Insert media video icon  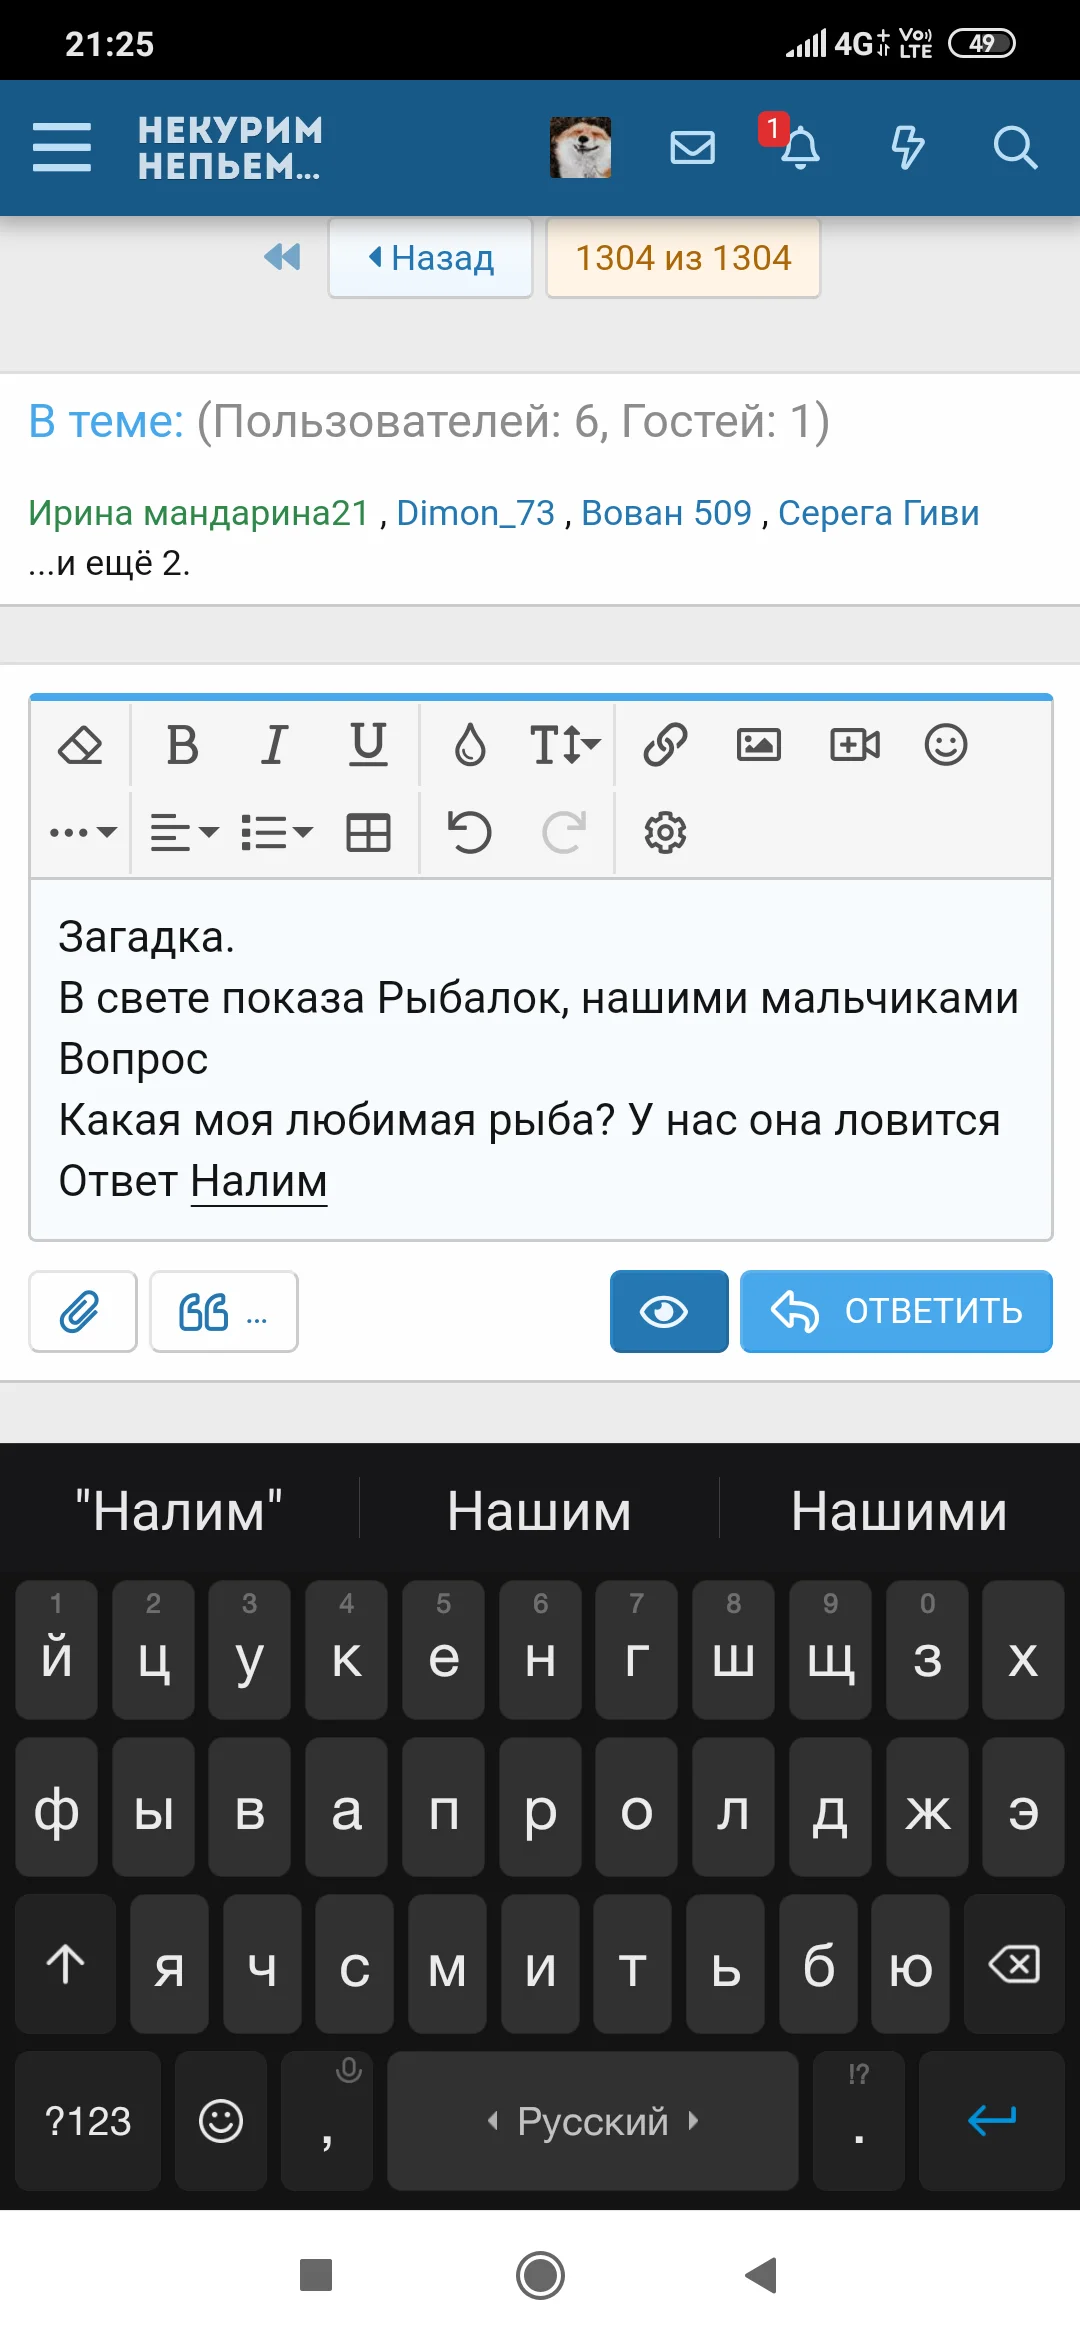click(x=855, y=745)
